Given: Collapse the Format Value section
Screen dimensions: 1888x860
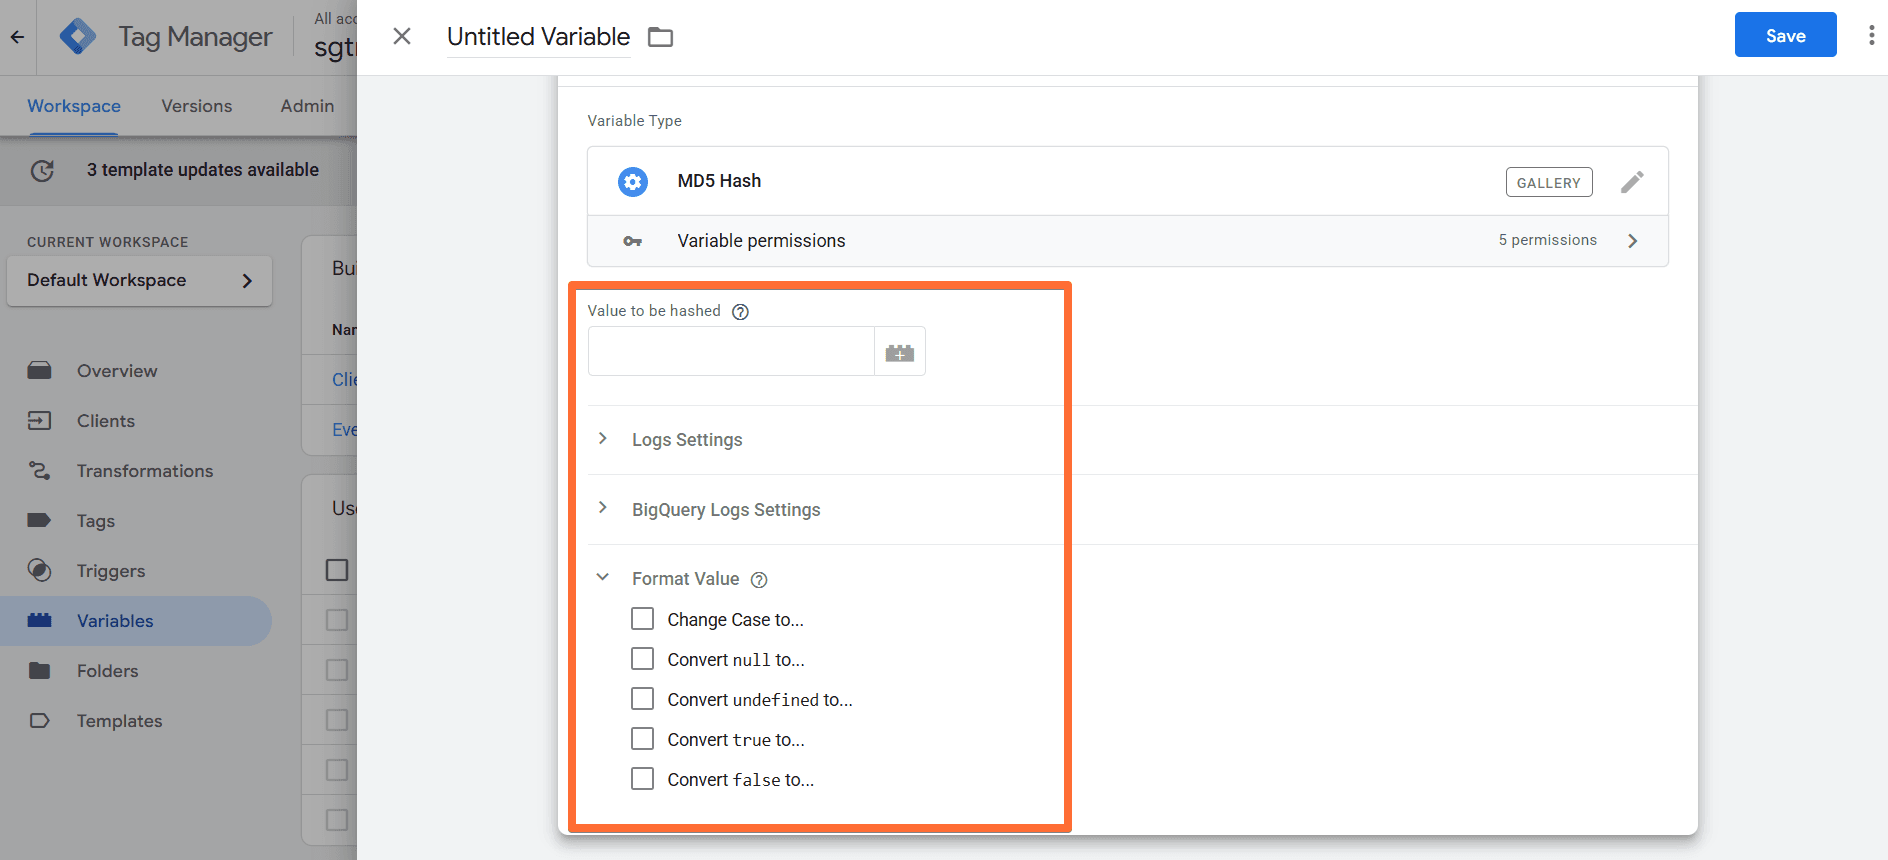Looking at the screenshot, I should tap(602, 577).
